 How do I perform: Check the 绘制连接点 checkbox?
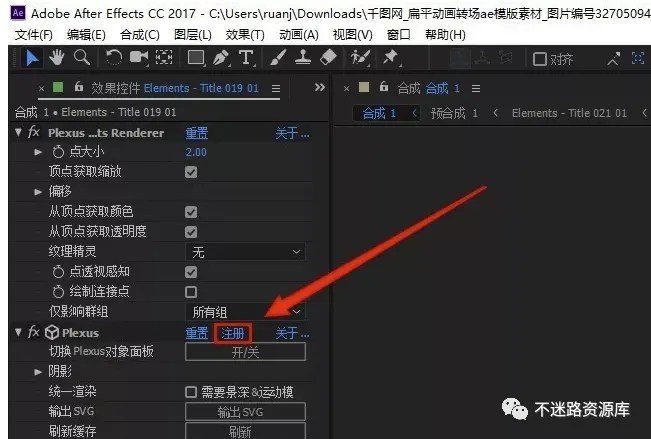[191, 292]
